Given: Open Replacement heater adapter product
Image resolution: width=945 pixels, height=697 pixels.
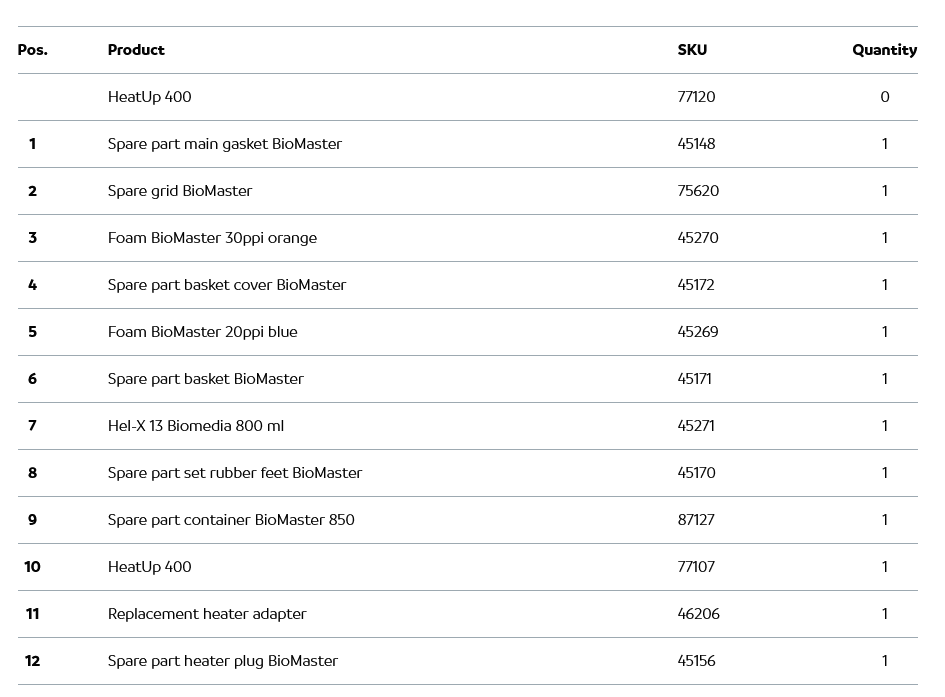Looking at the screenshot, I should tap(207, 614).
